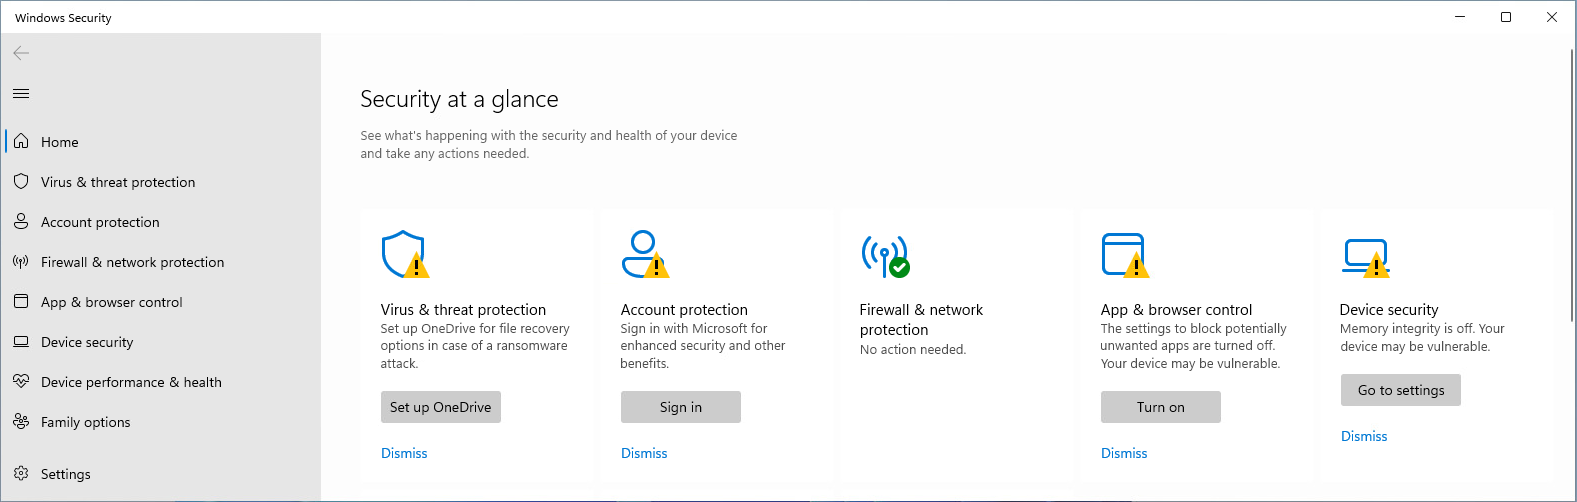Viewport: 1577px width, 502px height.
Task: Dismiss the App & browser control warning
Action: 1124,453
